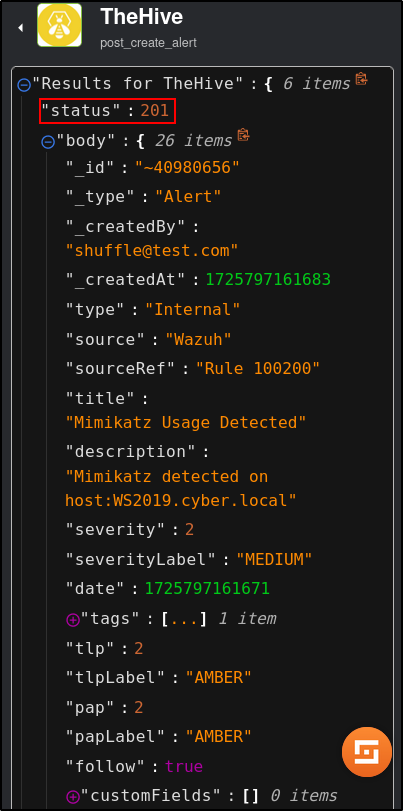Screen dimensions: 403x811
Task: Expand the "customFields" array
Action: tap(73, 797)
